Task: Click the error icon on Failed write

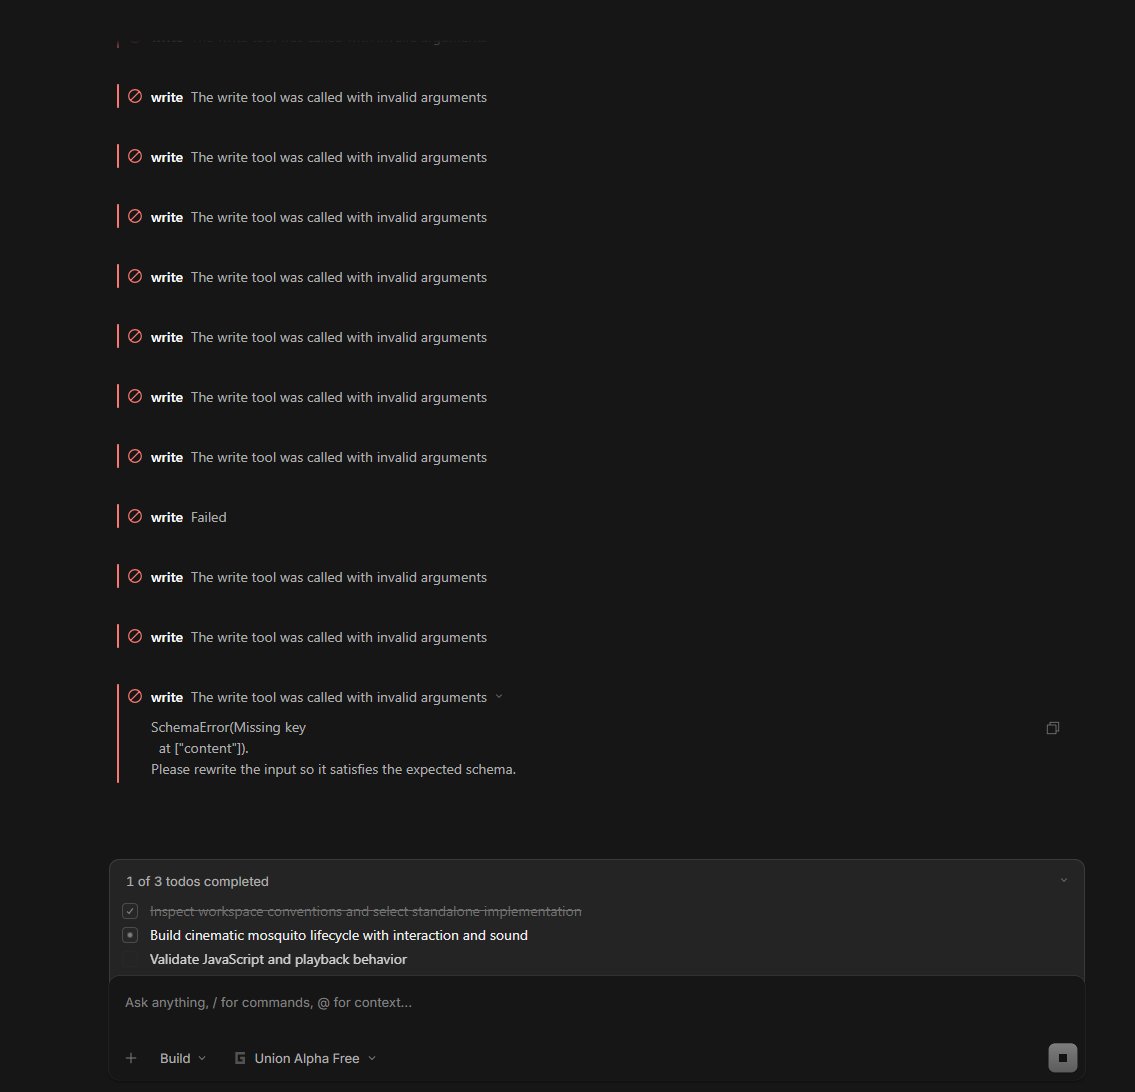Action: click(x=135, y=517)
